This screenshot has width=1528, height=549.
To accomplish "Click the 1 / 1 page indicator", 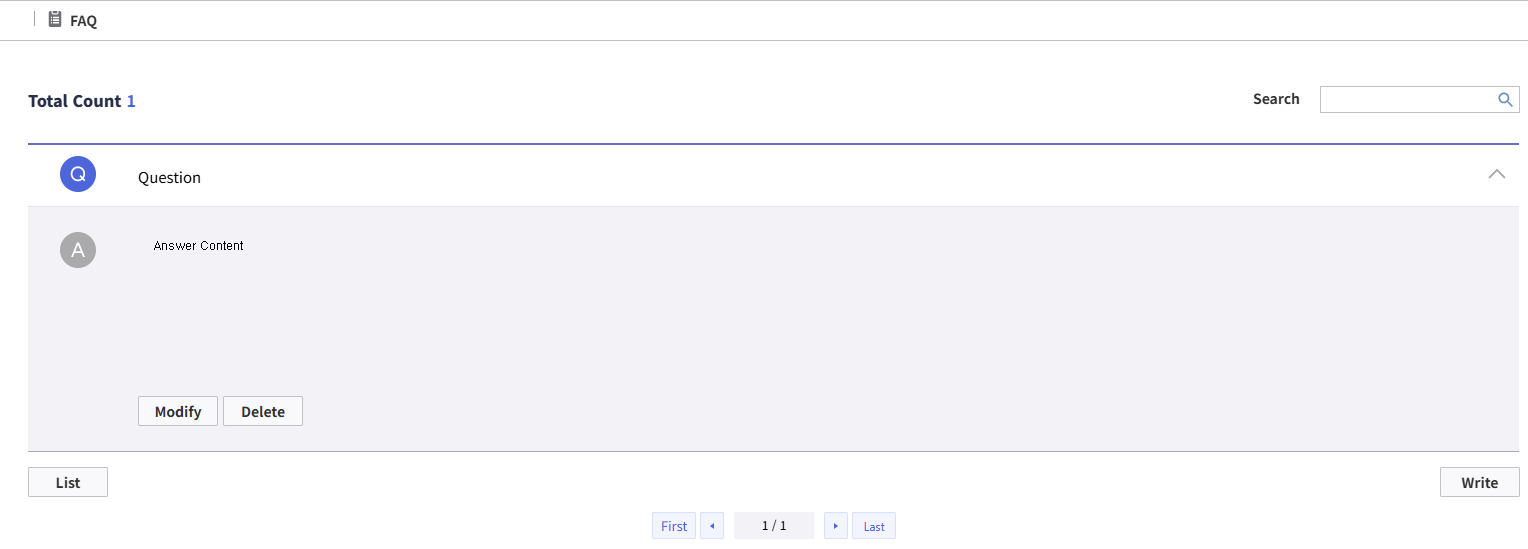I will [x=774, y=526].
